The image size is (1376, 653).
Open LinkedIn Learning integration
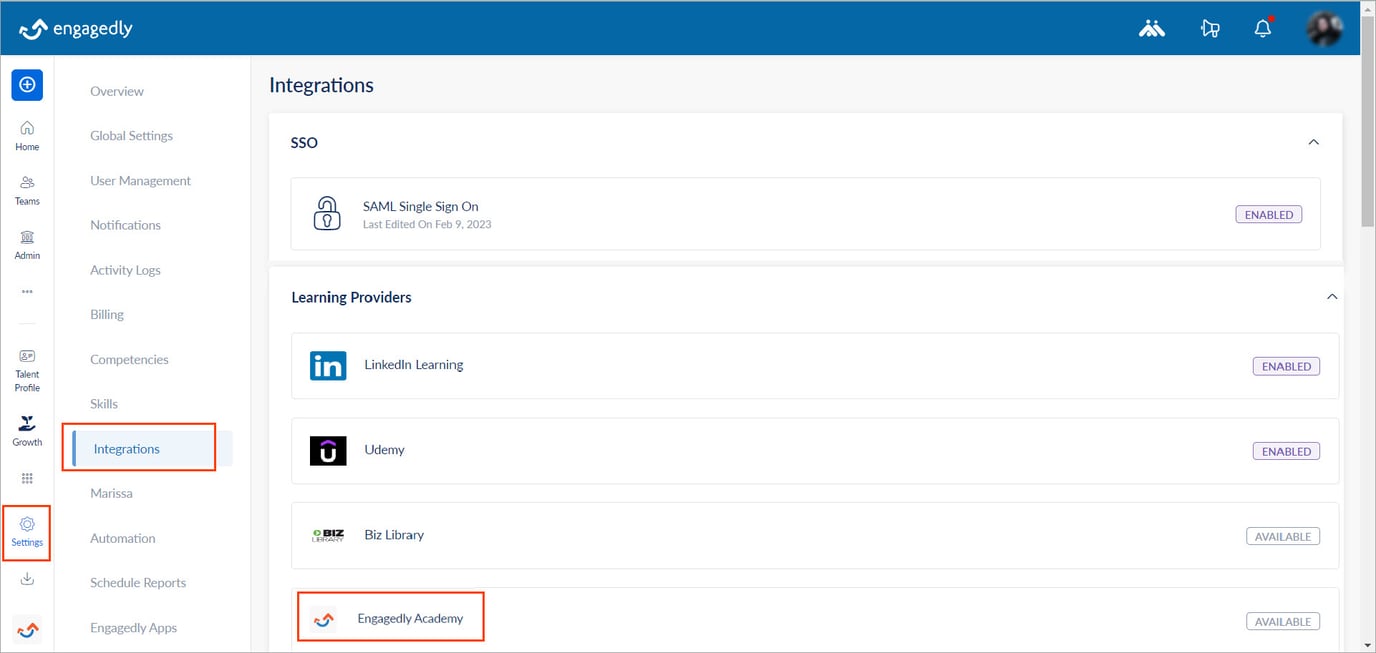point(815,366)
